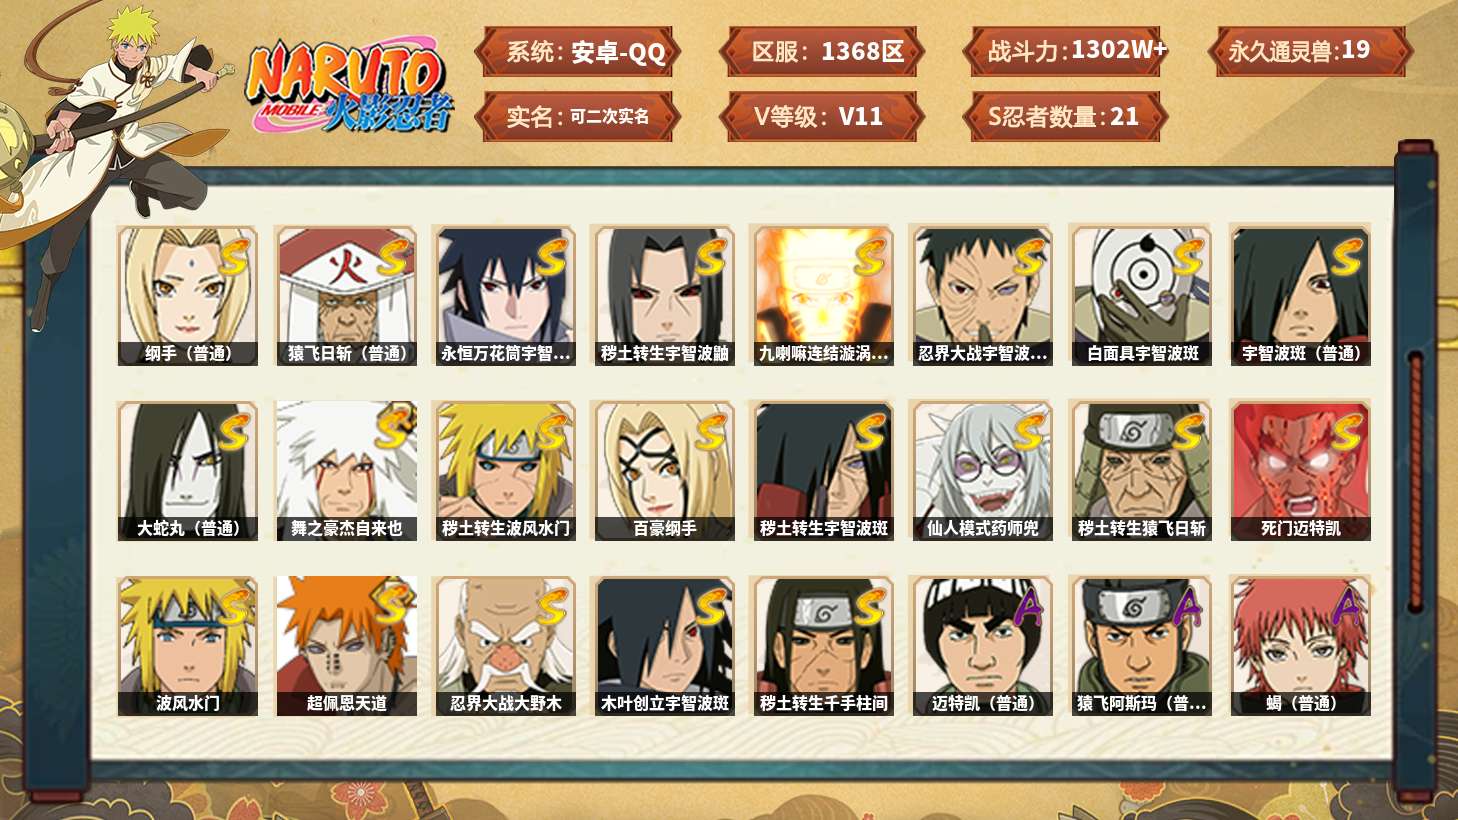The image size is (1458, 820).
Task: Select the 百豪纲手 ninja icon
Action: 664,471
